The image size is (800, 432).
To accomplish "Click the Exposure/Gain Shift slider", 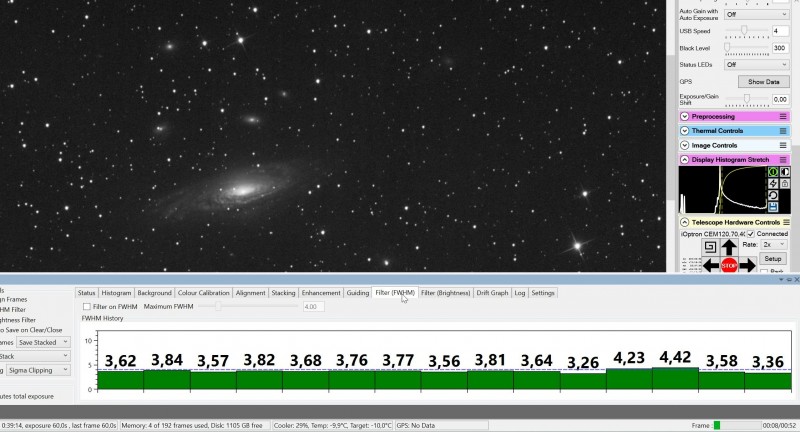I will pos(747,99).
